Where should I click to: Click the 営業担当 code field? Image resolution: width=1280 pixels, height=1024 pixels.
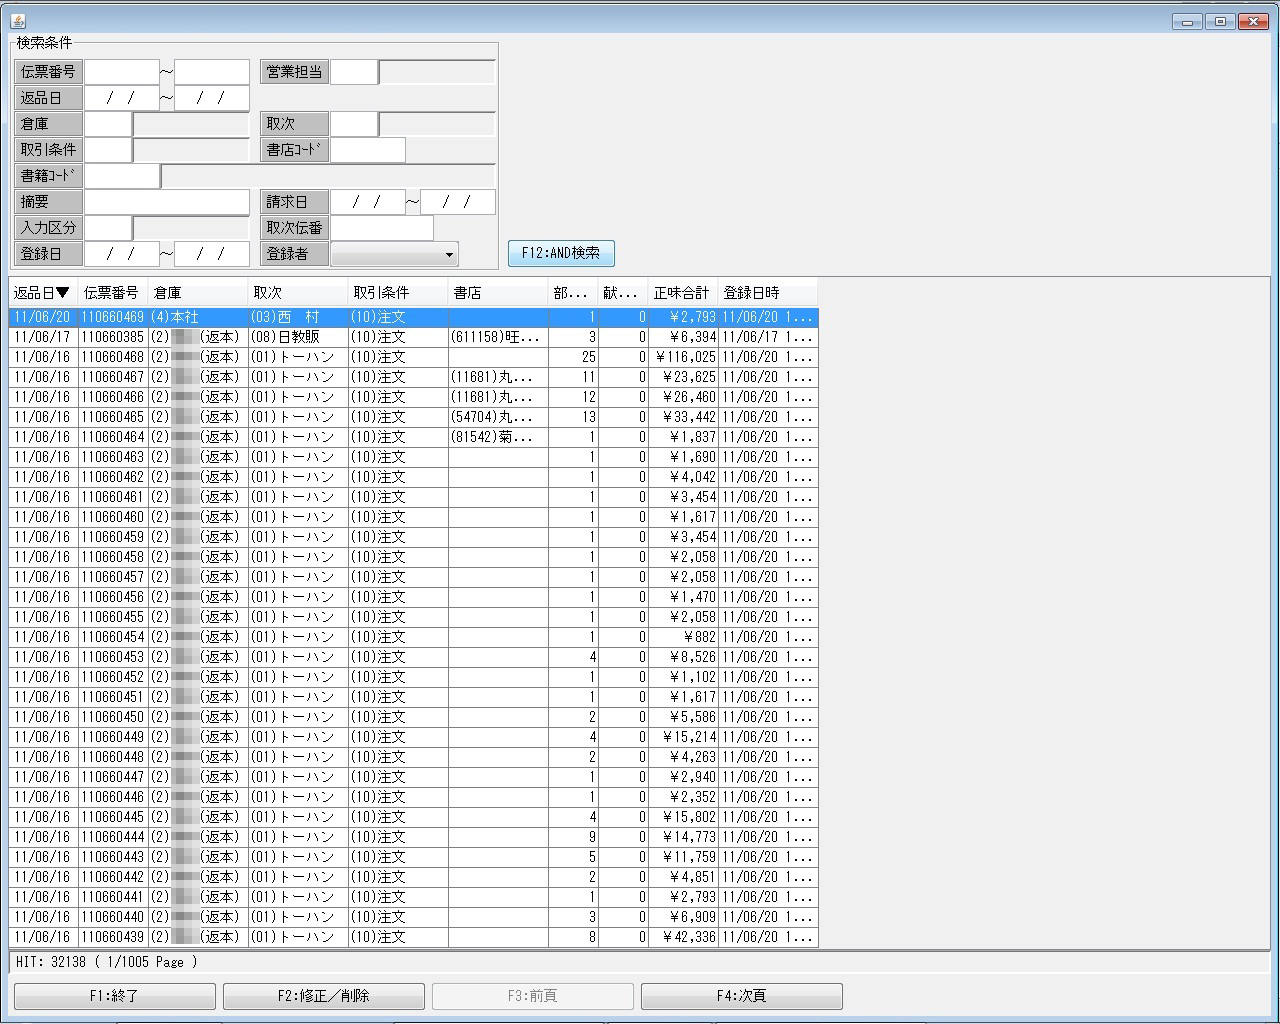pos(354,72)
